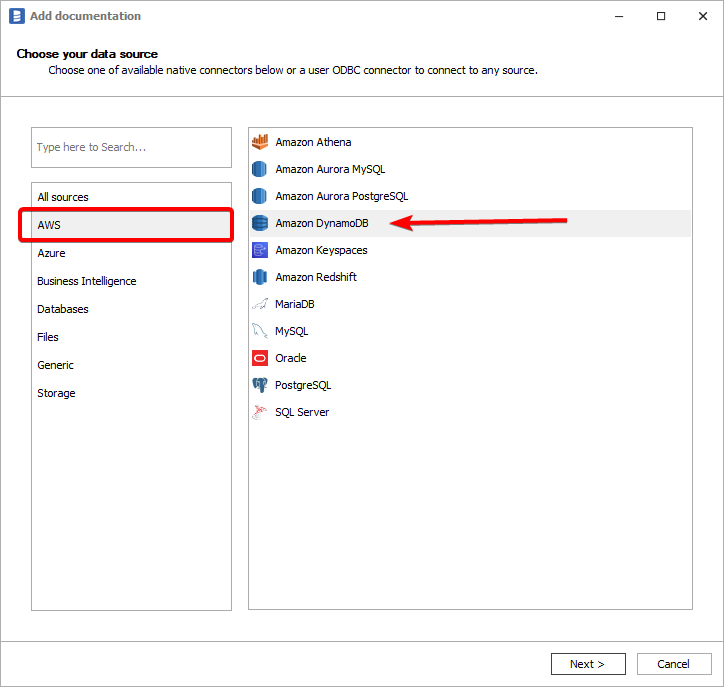Choose the PostgreSQL elephant icon
This screenshot has width=724, height=687.
[x=260, y=385]
